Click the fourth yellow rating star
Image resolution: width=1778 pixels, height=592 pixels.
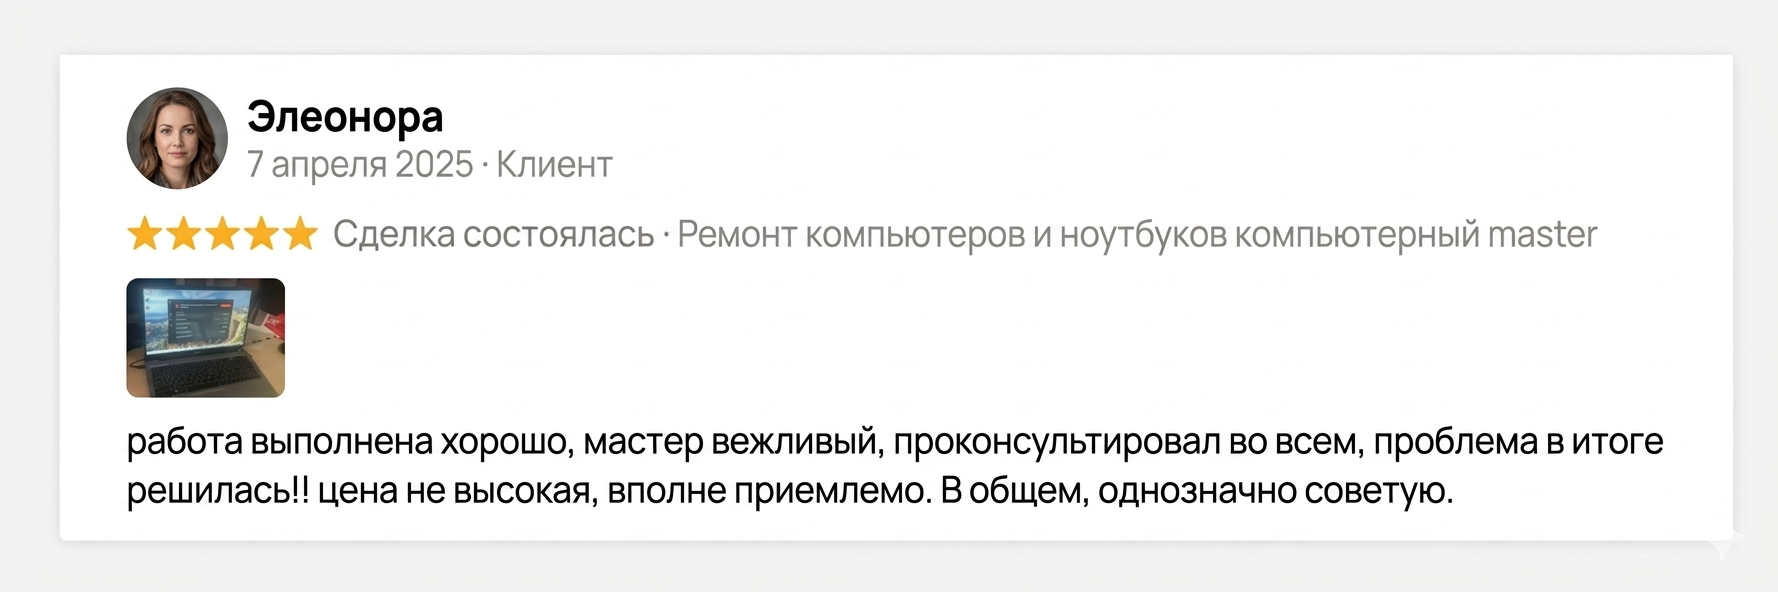click(261, 234)
